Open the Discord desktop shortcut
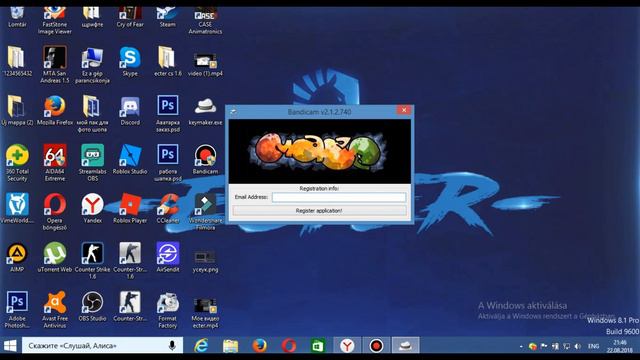 coord(130,110)
